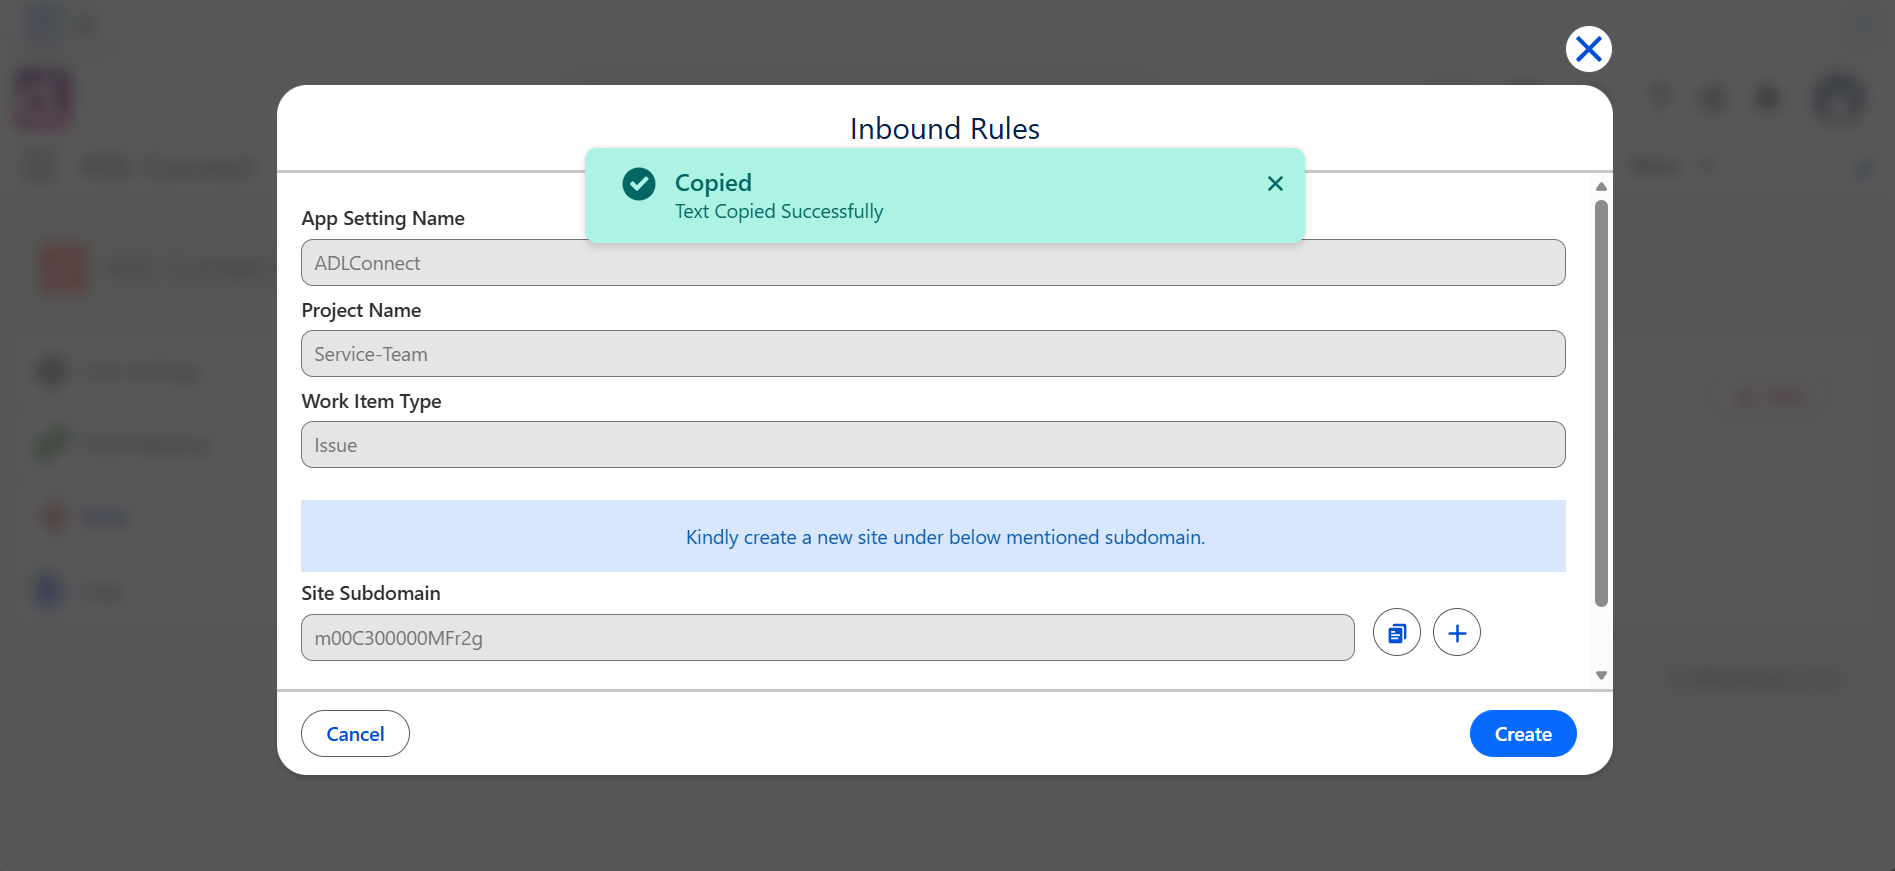Click the Create button
The height and width of the screenshot is (871, 1895).
coord(1523,734)
